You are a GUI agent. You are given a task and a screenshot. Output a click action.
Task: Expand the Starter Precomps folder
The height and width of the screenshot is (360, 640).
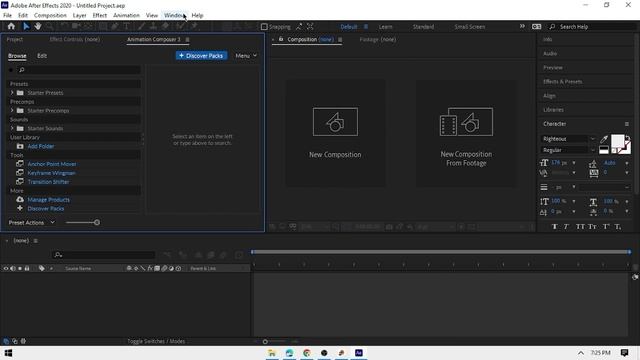click(12, 110)
